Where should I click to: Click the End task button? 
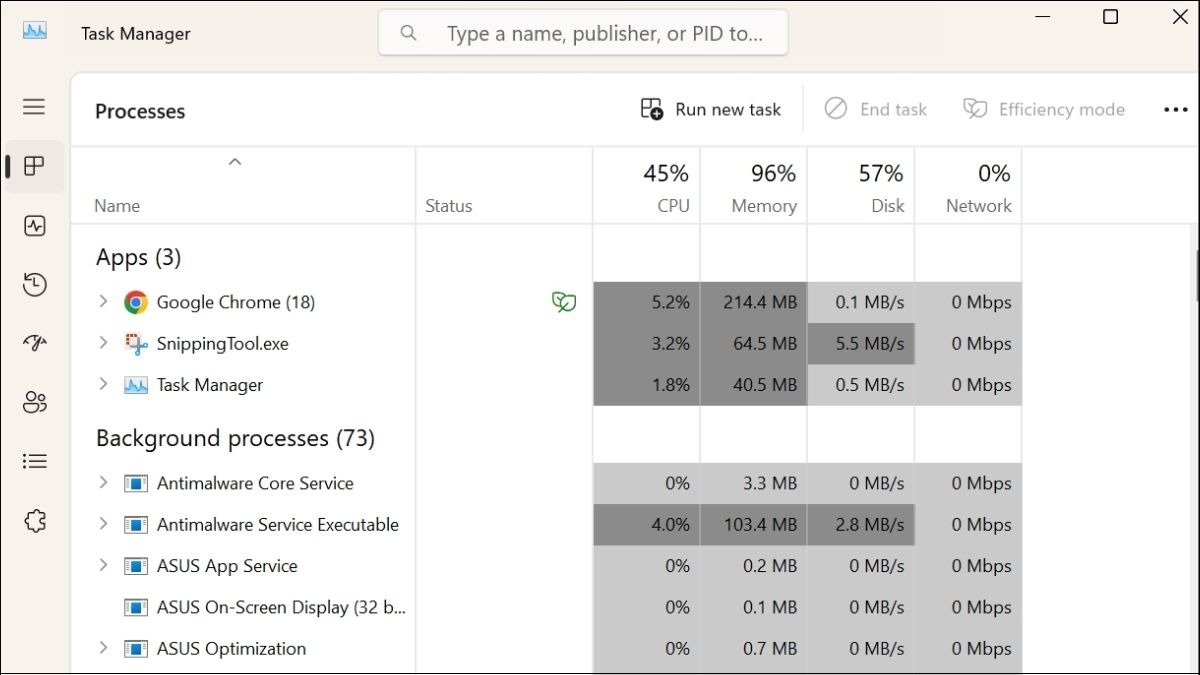[x=876, y=109]
